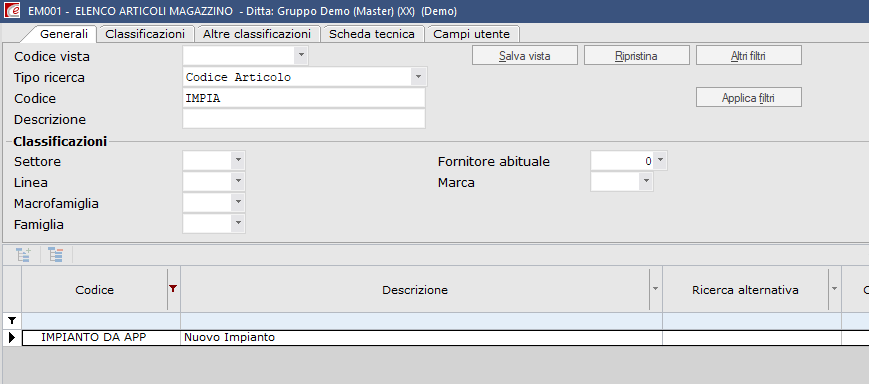Click the filter row cell under Codice
This screenshot has height=384, width=869.
[101, 321]
